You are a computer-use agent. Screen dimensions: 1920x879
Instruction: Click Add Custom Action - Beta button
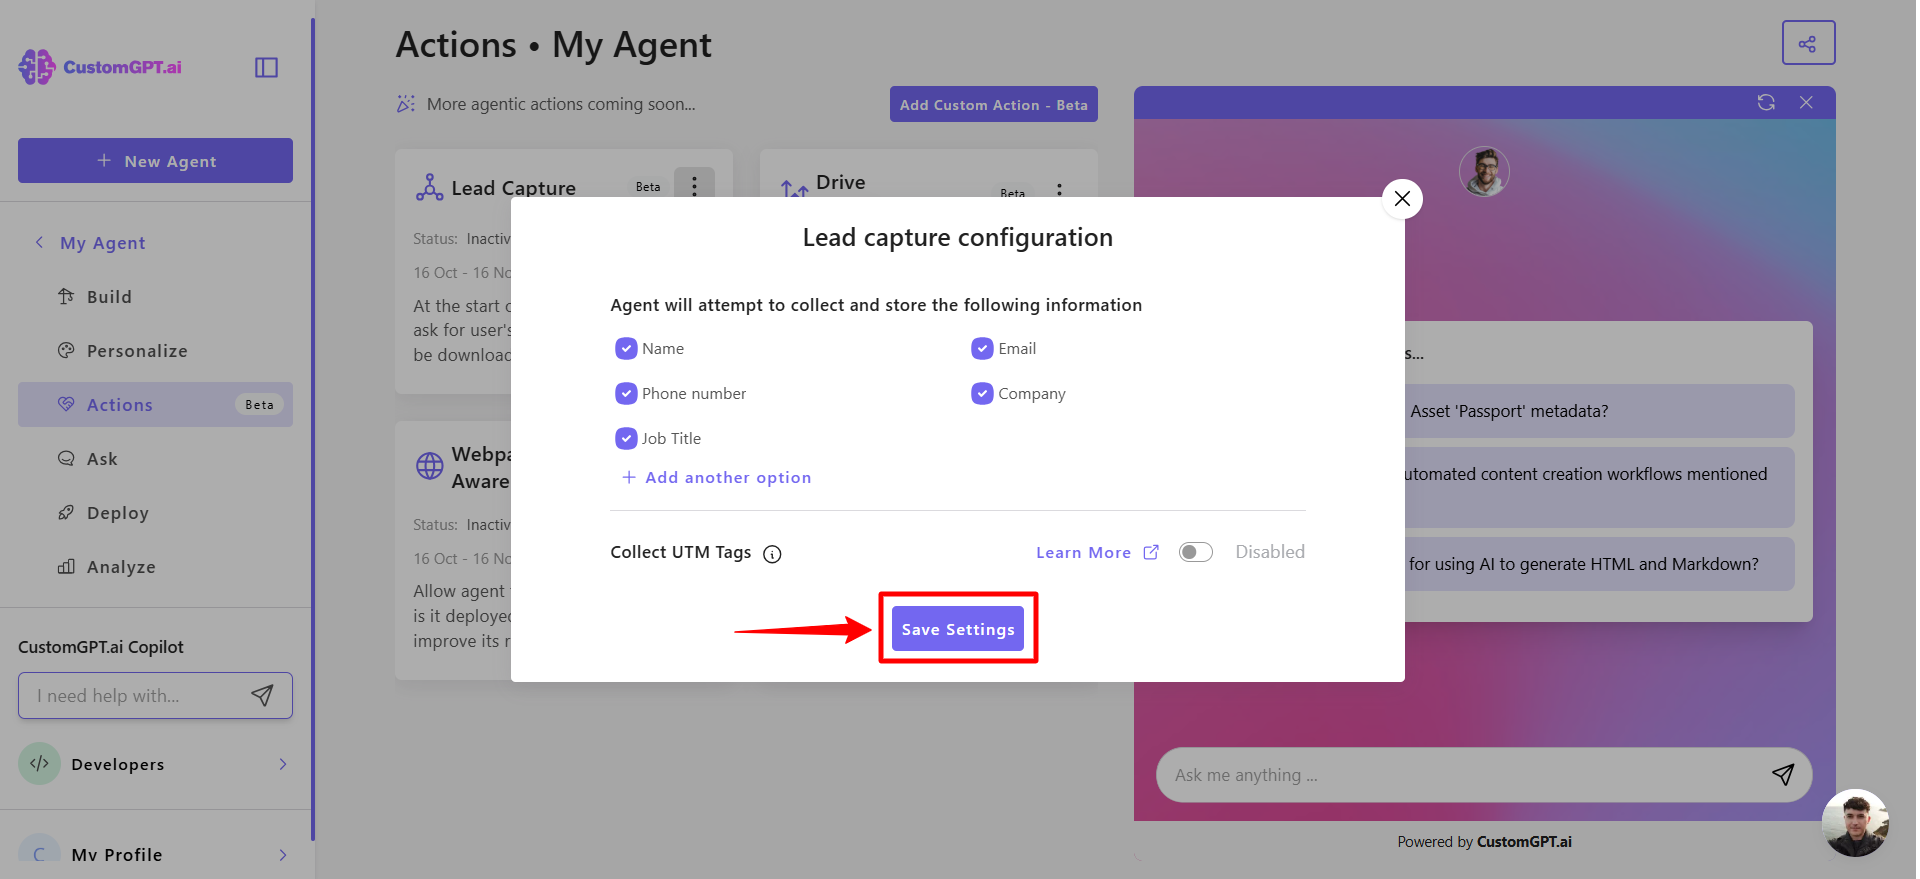[x=993, y=105]
